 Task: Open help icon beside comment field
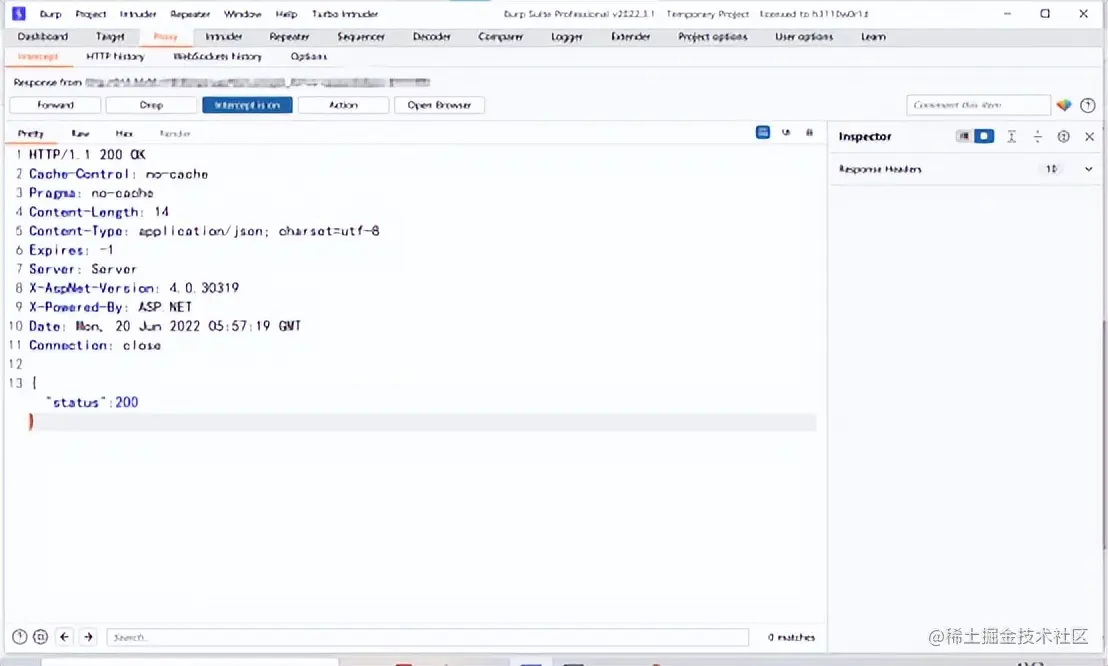coord(1088,105)
